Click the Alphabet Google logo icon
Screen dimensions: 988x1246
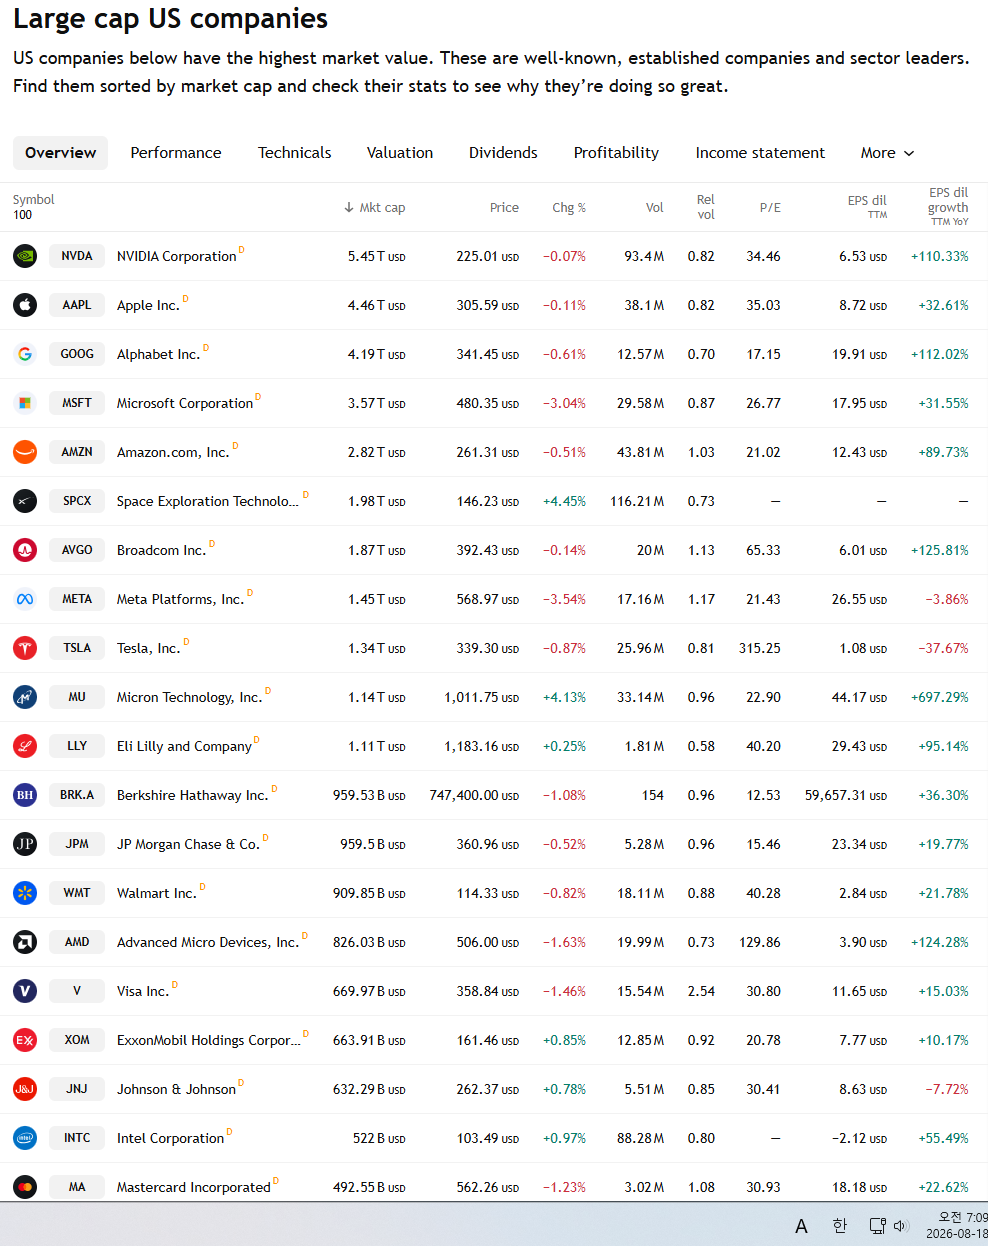click(x=25, y=354)
